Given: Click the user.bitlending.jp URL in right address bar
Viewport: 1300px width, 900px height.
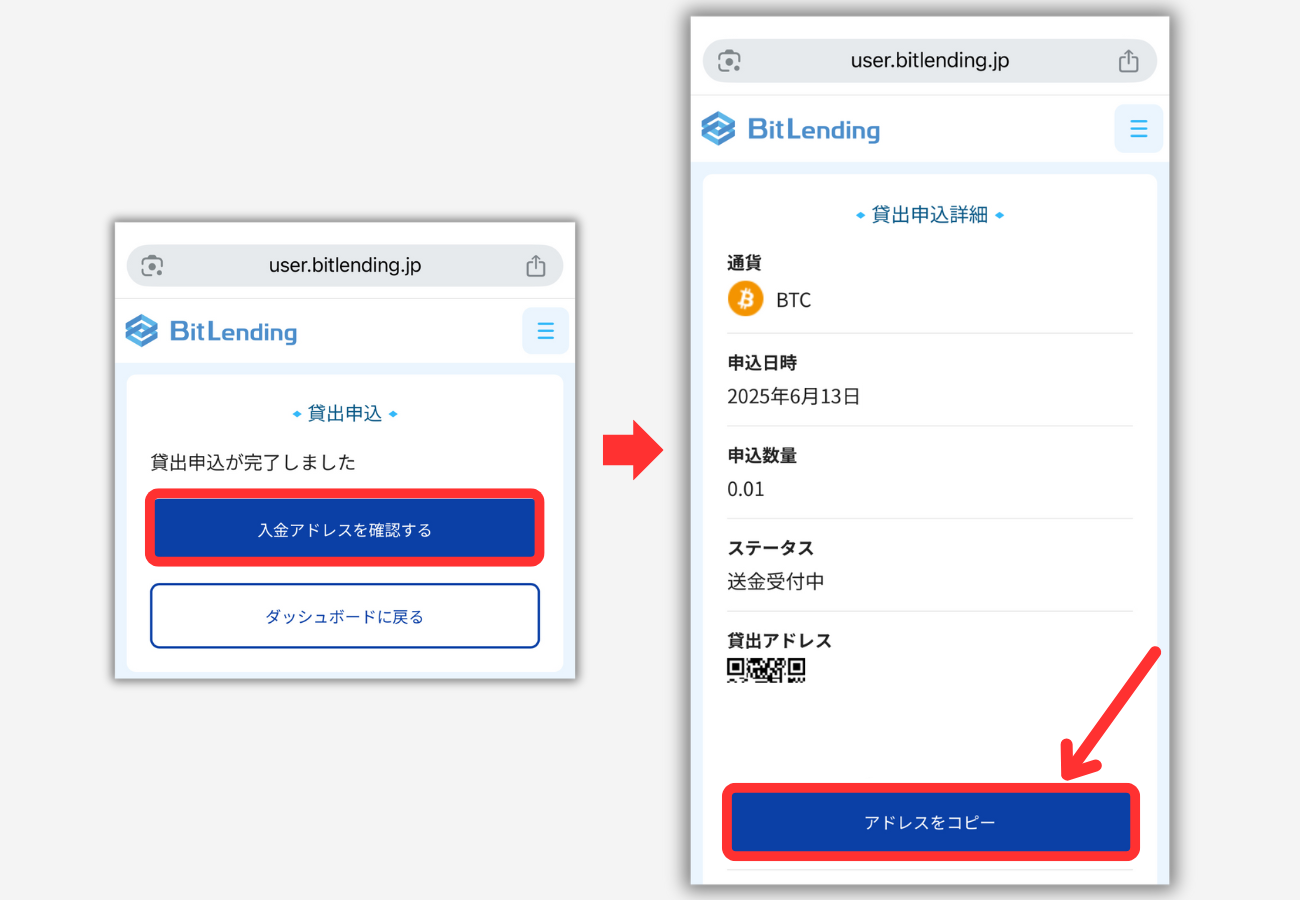Looking at the screenshot, I should [x=930, y=61].
